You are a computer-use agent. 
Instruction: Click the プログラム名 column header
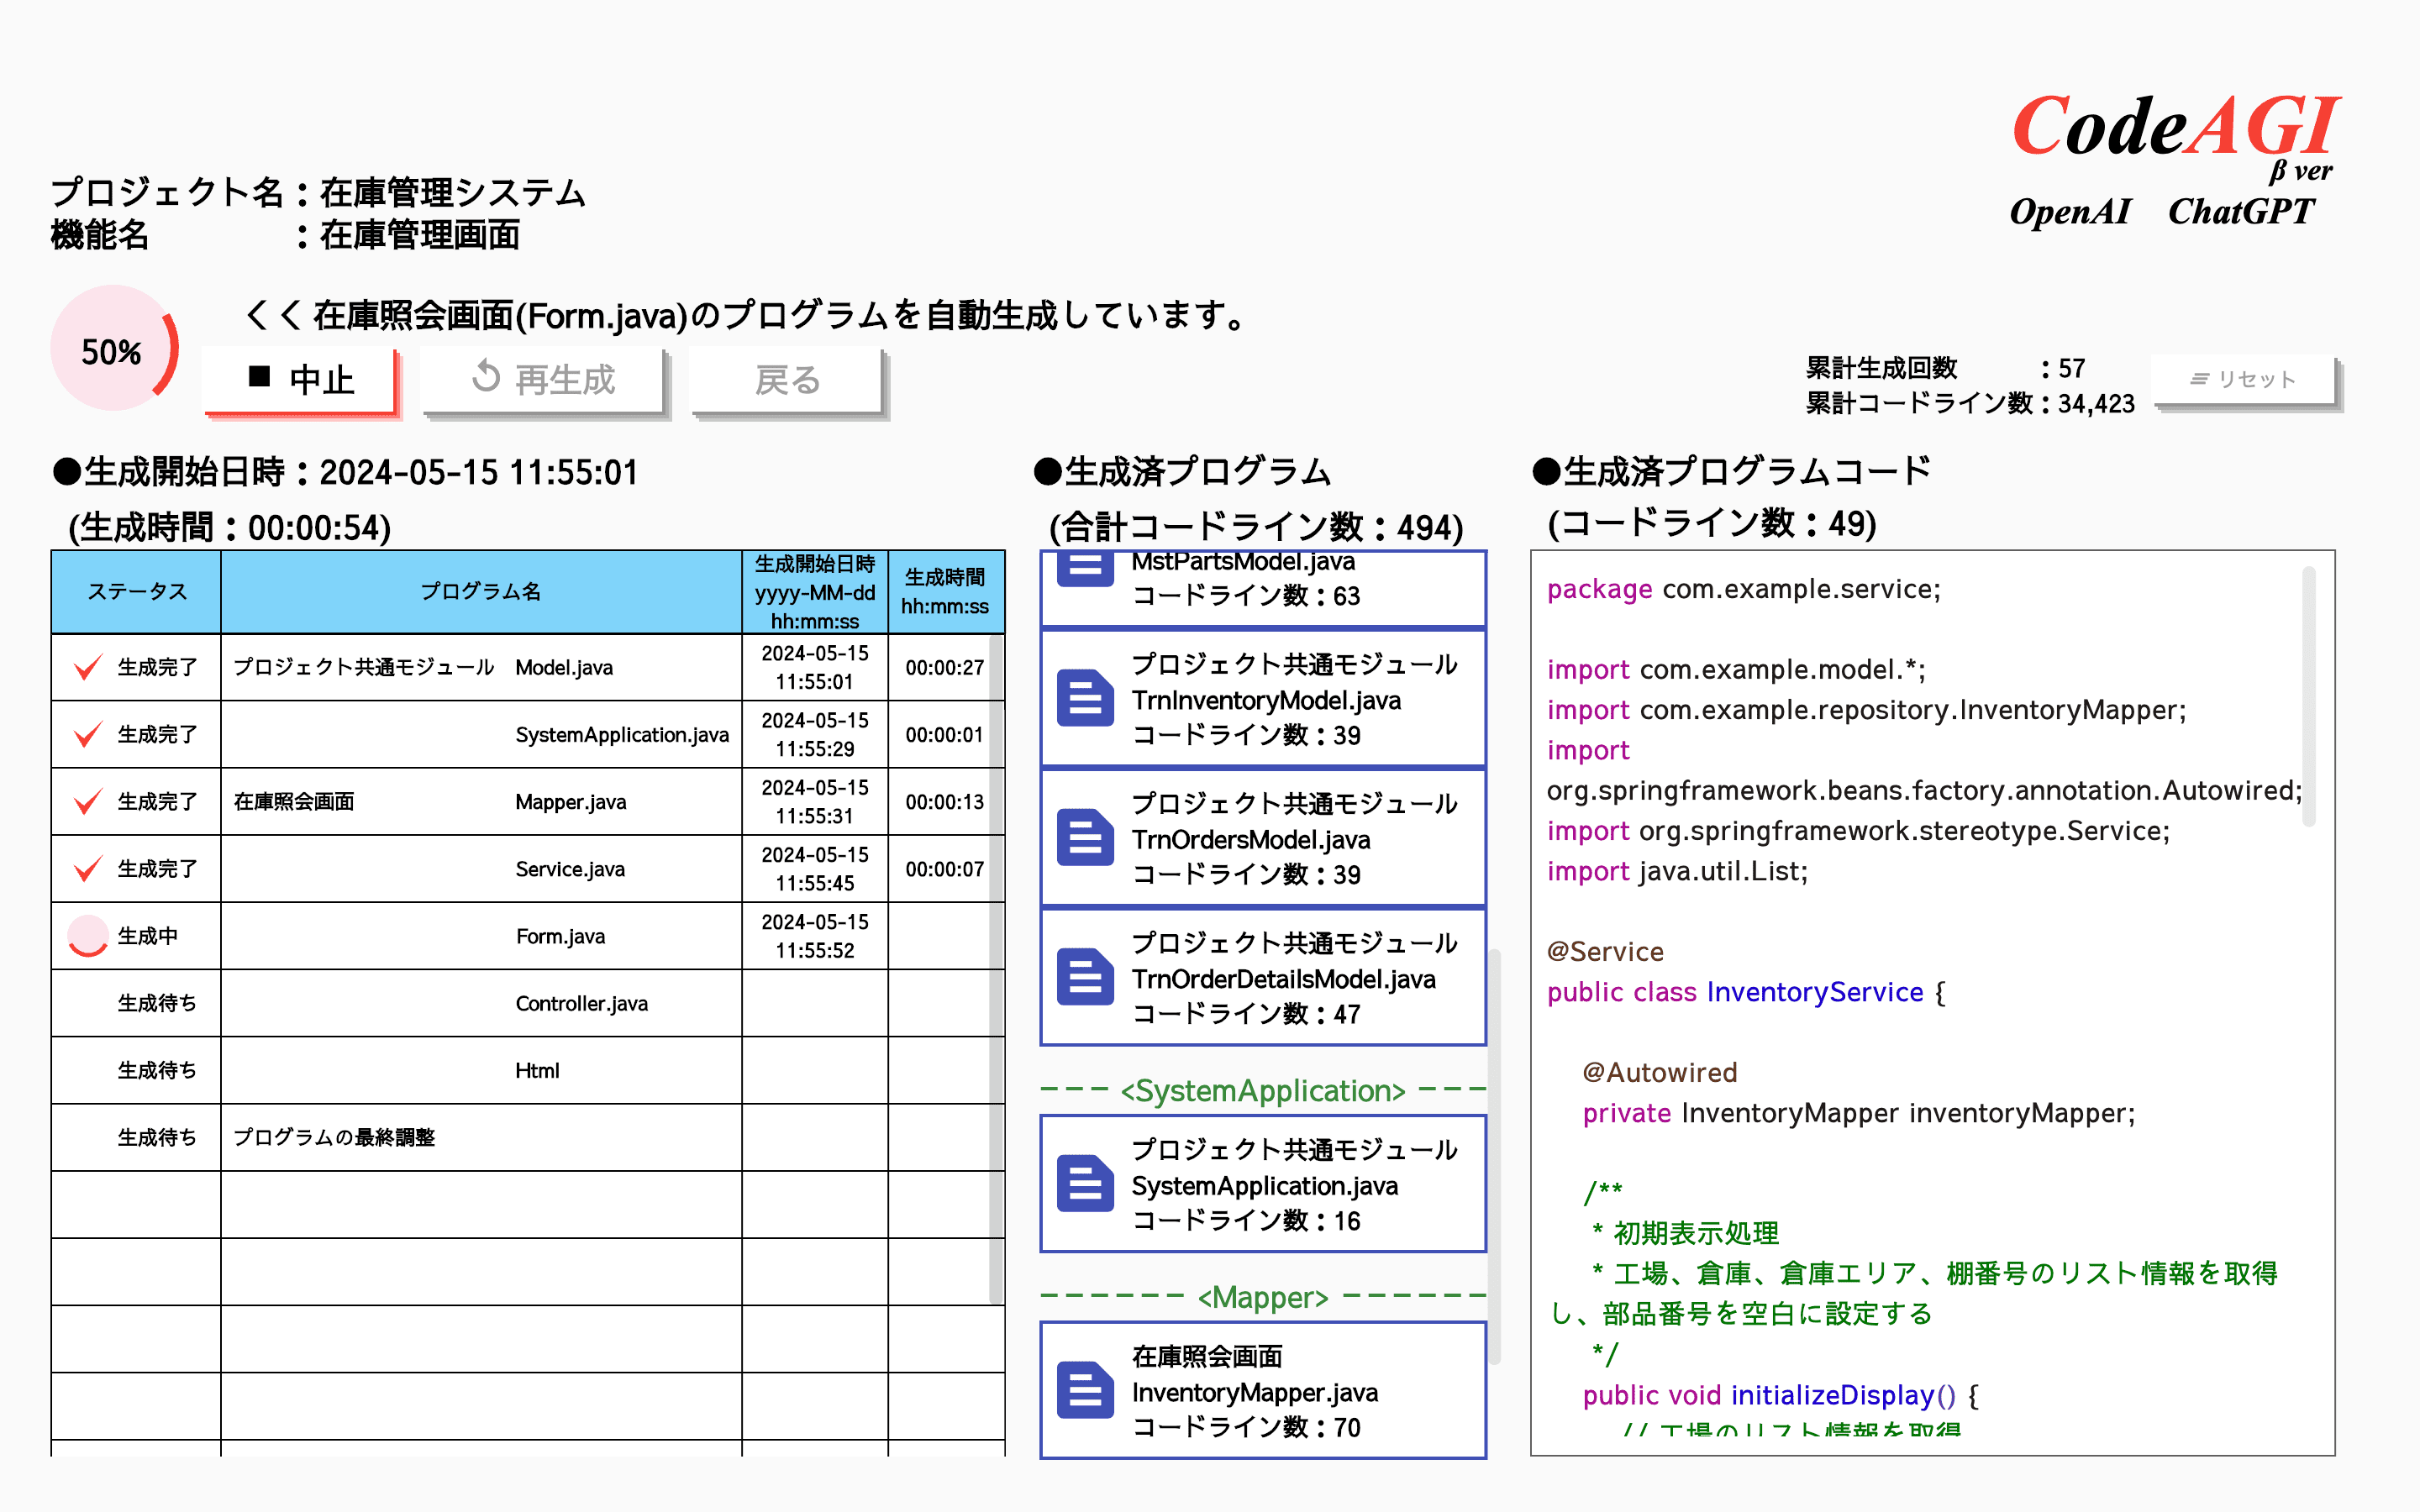(480, 591)
